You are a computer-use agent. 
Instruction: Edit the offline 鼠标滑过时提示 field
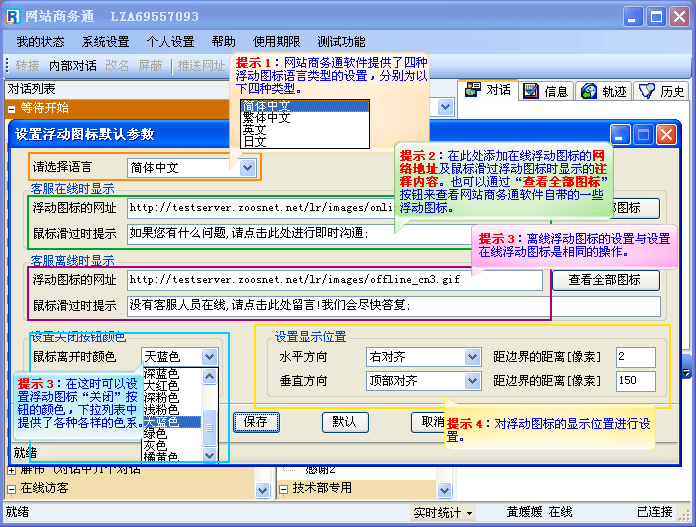pos(394,306)
